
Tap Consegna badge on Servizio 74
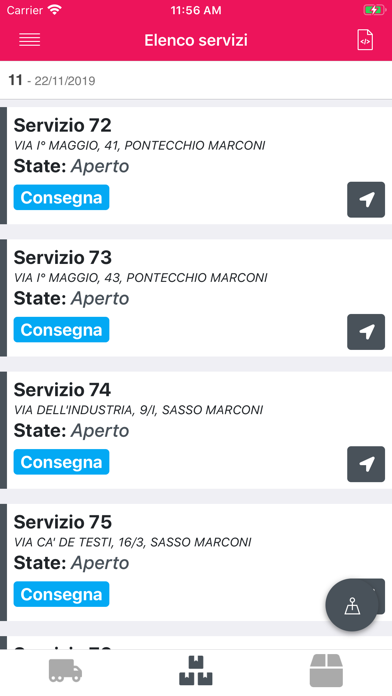point(61,462)
